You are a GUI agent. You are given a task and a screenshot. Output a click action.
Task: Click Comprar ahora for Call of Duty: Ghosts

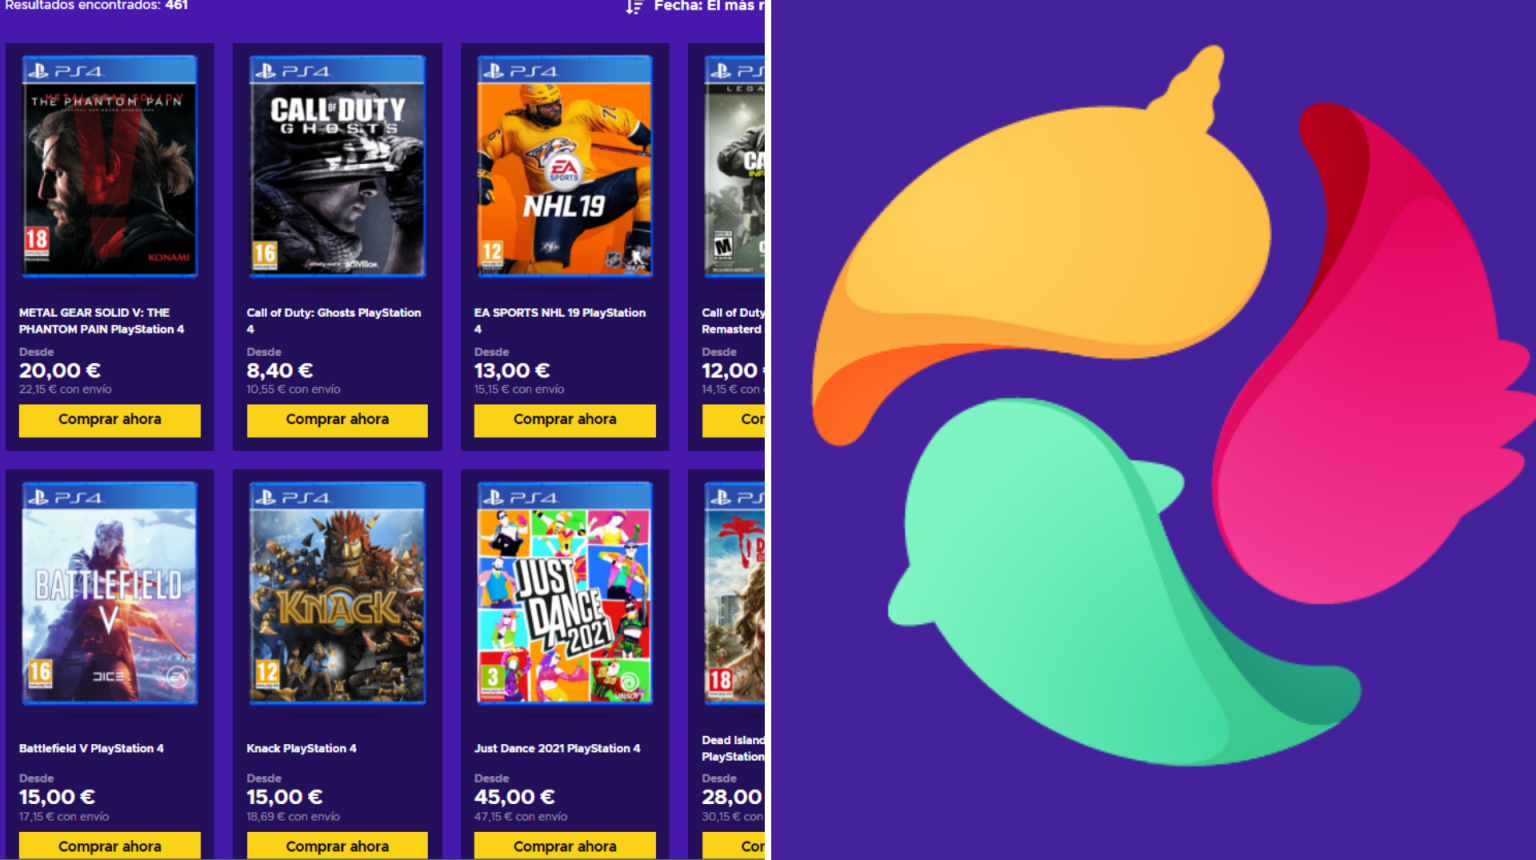[x=337, y=420]
